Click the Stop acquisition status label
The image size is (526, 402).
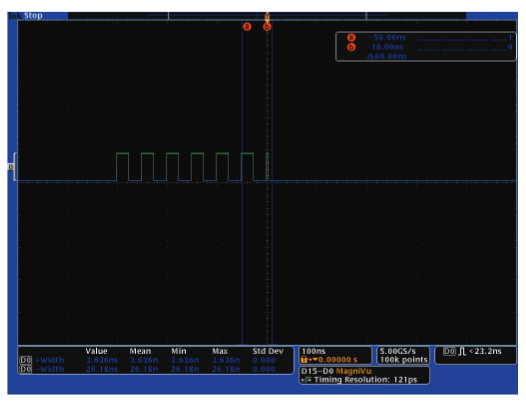(33, 16)
